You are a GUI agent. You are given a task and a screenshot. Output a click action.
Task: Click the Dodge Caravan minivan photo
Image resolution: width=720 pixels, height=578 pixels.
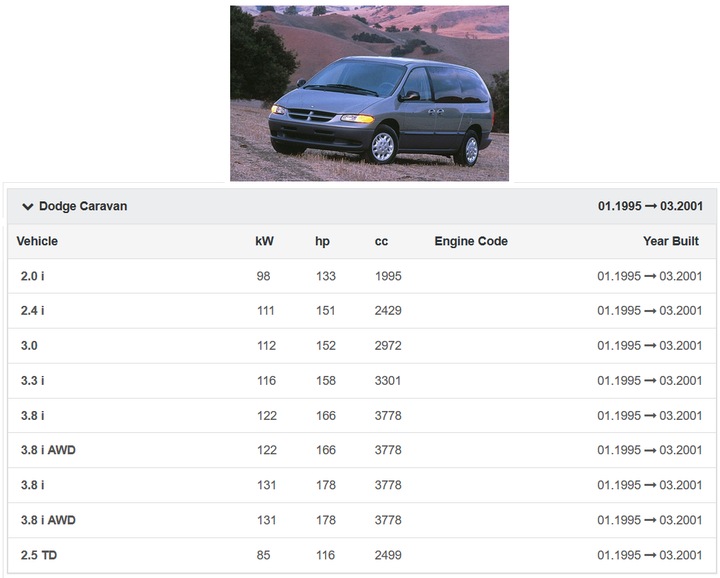[x=369, y=93]
